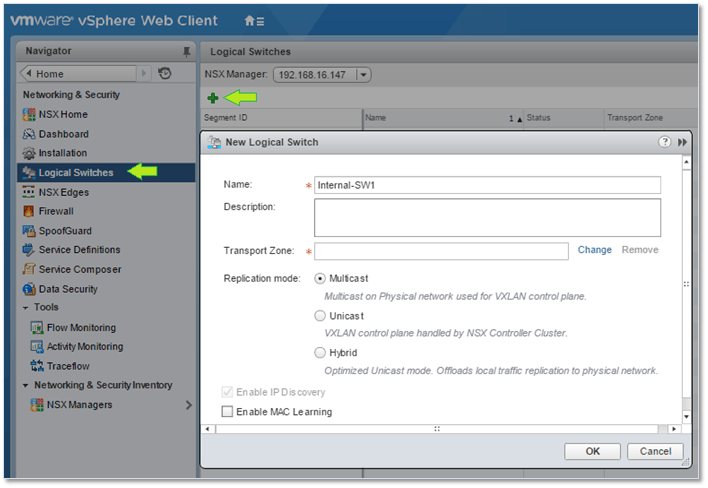Viewport: 708px width, 488px height.
Task: Confirm dialog with OK button
Action: click(x=592, y=451)
